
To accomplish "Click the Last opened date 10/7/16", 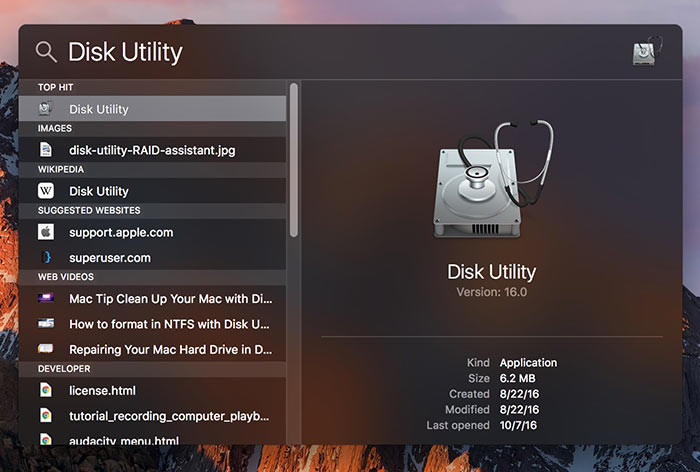I will [518, 425].
